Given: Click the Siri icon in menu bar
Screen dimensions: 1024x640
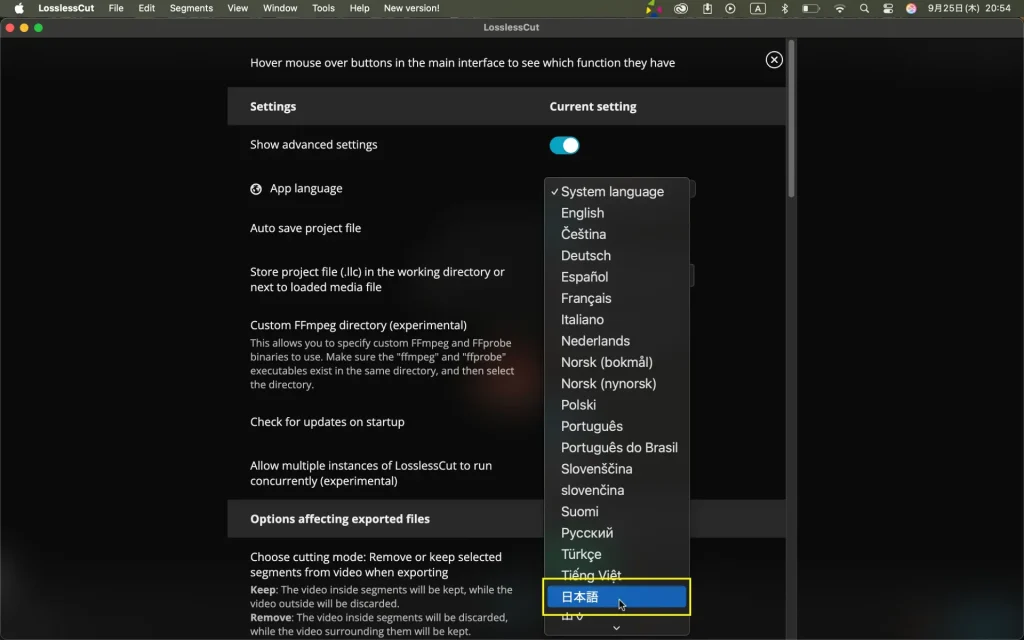Looking at the screenshot, I should tap(911, 8).
